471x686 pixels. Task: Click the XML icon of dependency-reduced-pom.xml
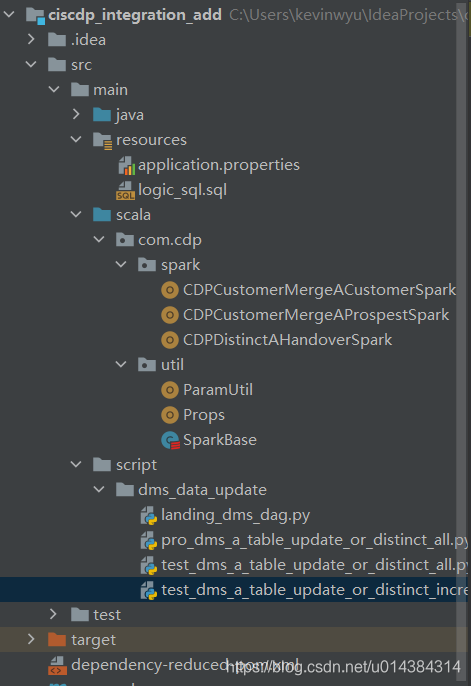click(57, 665)
